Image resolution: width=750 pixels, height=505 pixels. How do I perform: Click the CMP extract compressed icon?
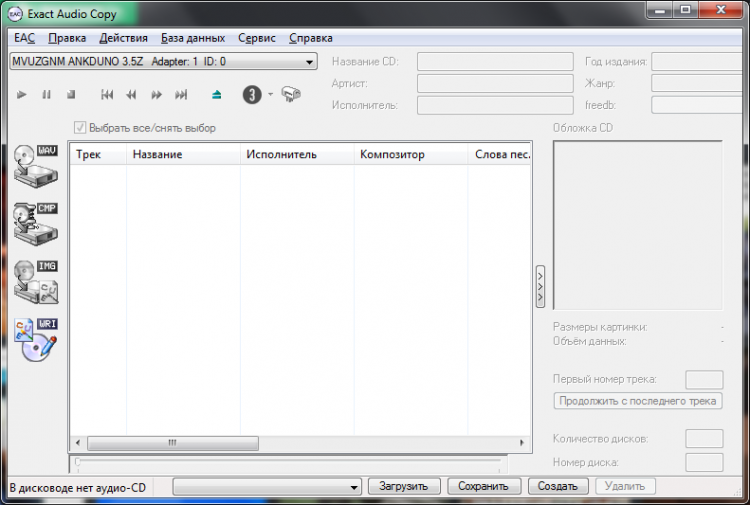click(36, 224)
